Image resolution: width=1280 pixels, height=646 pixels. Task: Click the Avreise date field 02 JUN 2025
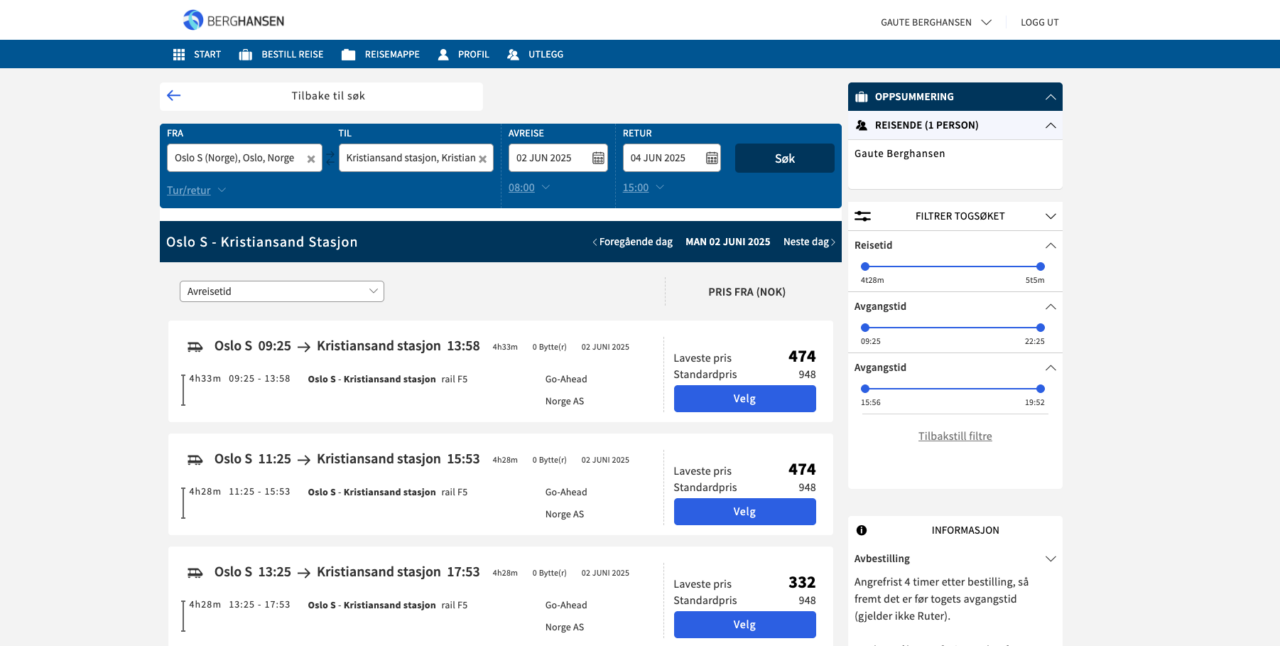tap(558, 158)
